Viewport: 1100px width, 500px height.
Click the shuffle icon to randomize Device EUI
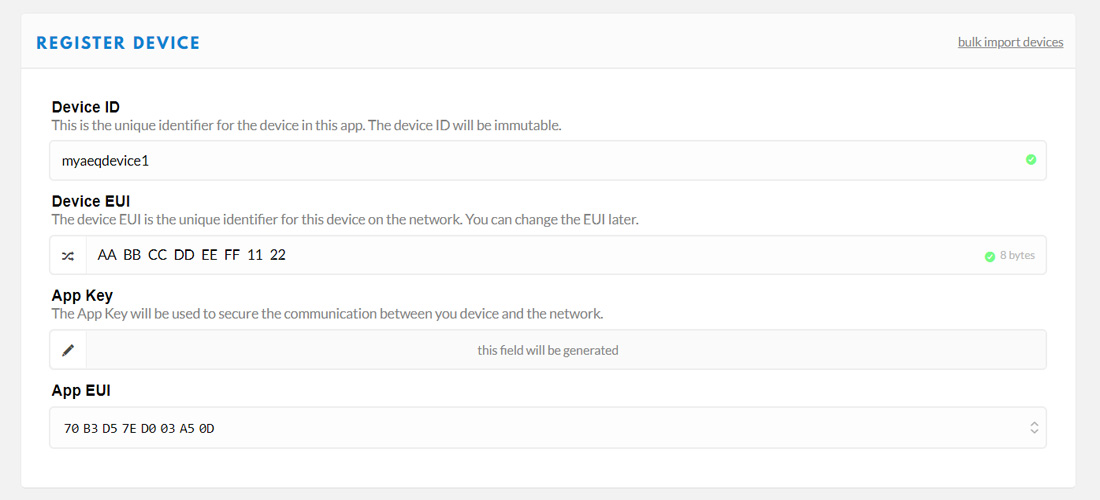(68, 255)
